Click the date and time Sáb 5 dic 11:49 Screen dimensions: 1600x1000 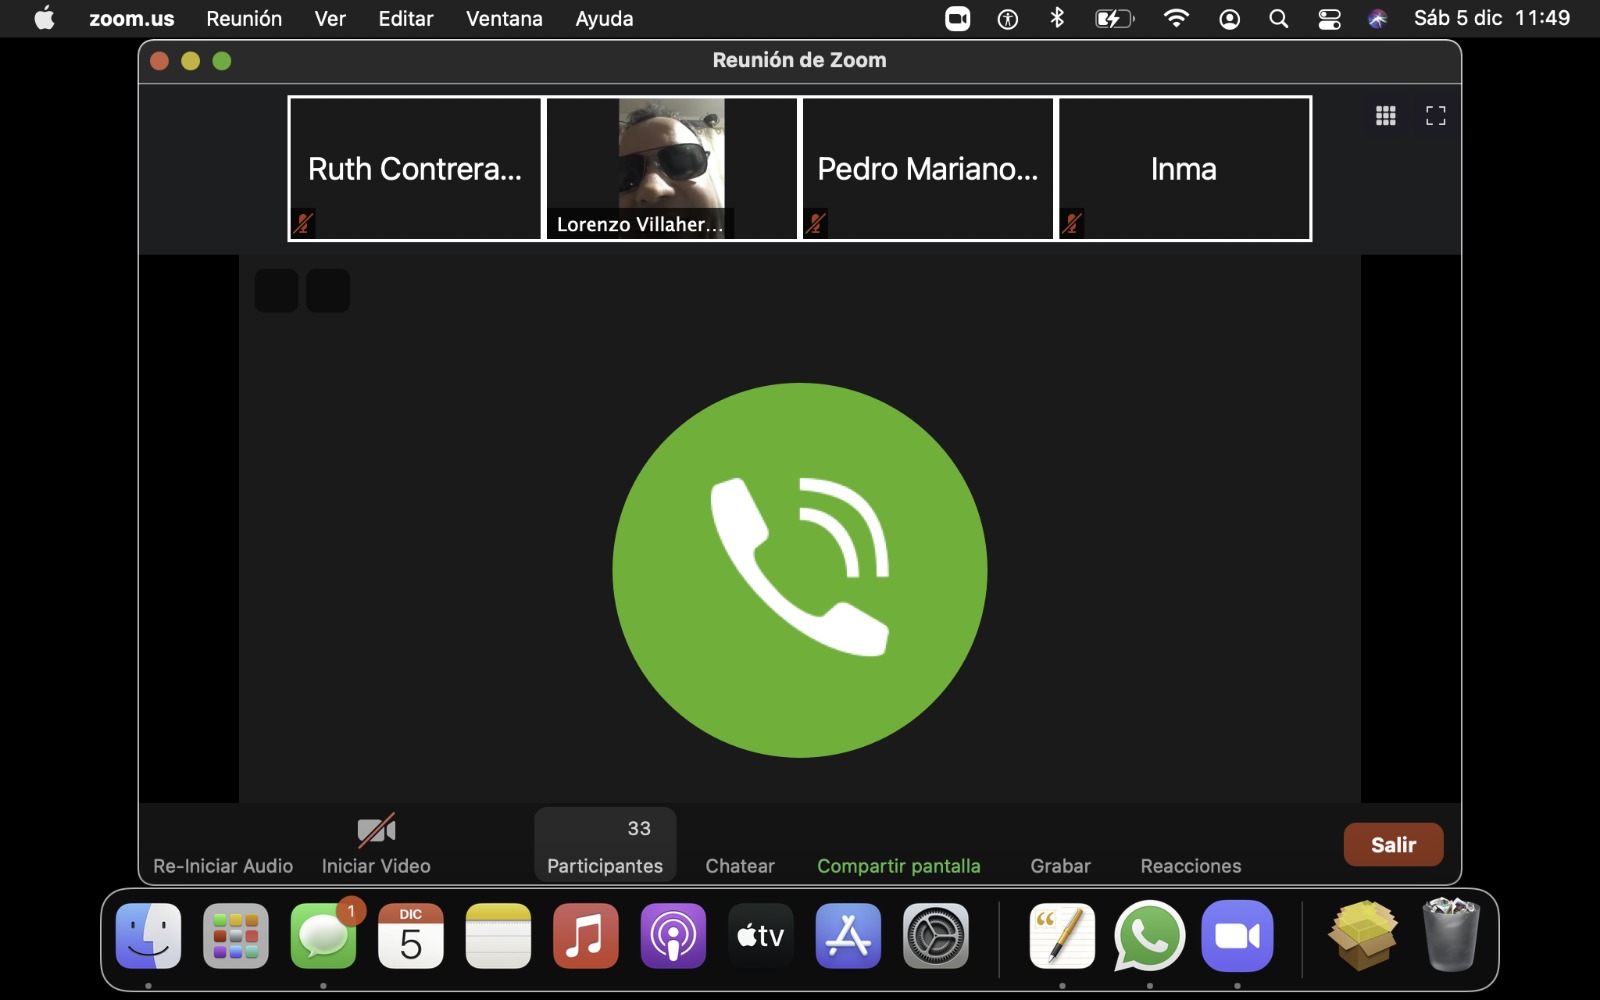click(1492, 18)
